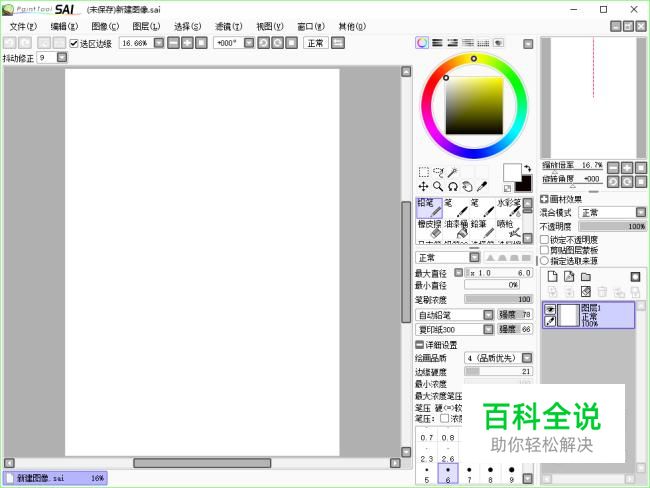Viewport: 650px width, 488px height.
Task: Adjust the 笔刷浓度 density slider
Action: click(x=498, y=299)
